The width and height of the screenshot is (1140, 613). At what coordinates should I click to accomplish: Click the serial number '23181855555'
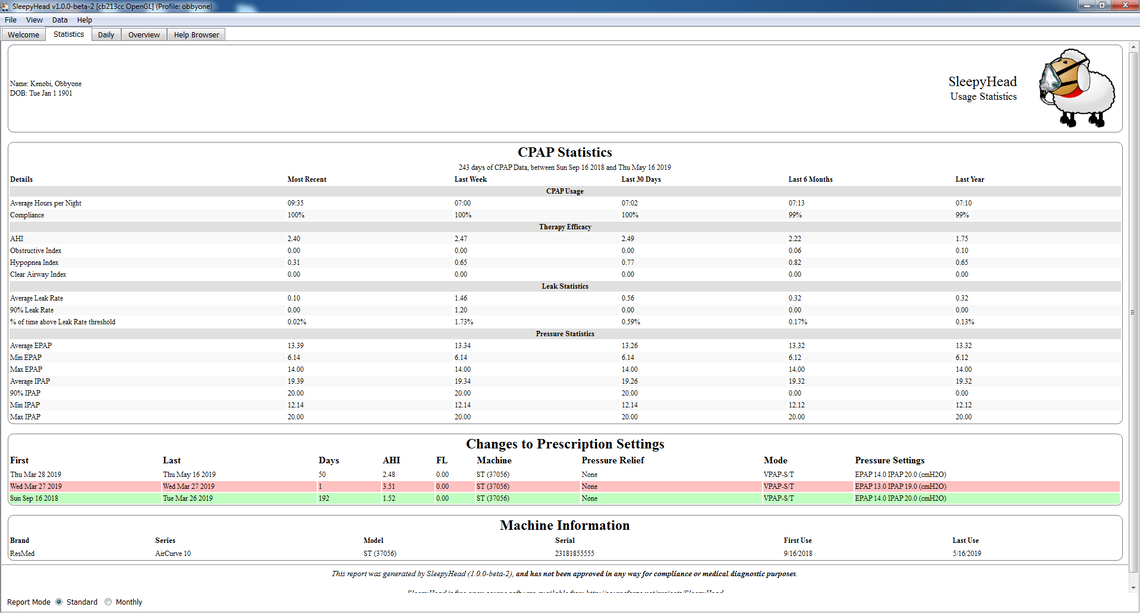coord(574,553)
